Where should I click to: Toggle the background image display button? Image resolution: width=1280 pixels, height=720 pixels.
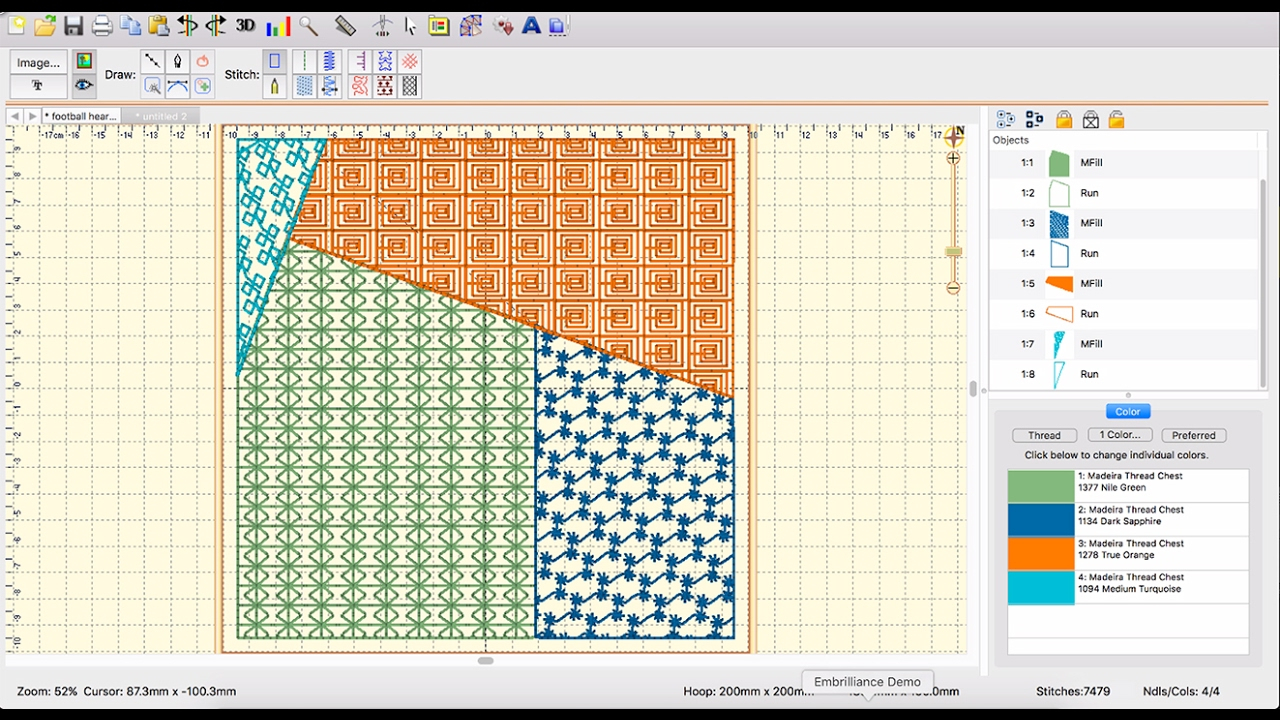point(84,62)
